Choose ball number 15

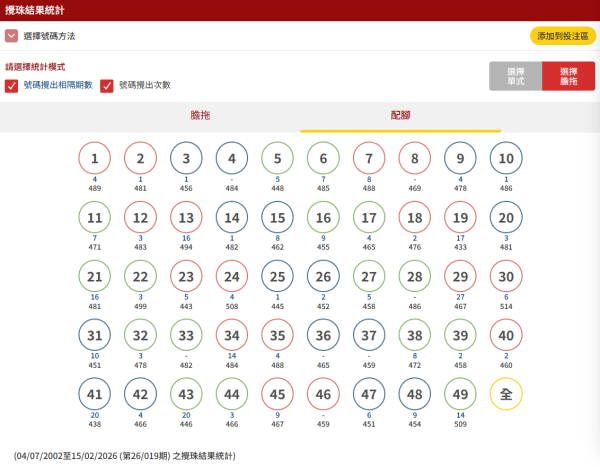coord(277,217)
